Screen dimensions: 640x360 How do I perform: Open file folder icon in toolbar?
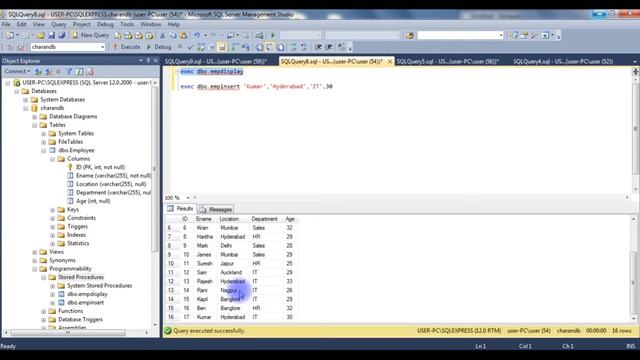pos(40,36)
